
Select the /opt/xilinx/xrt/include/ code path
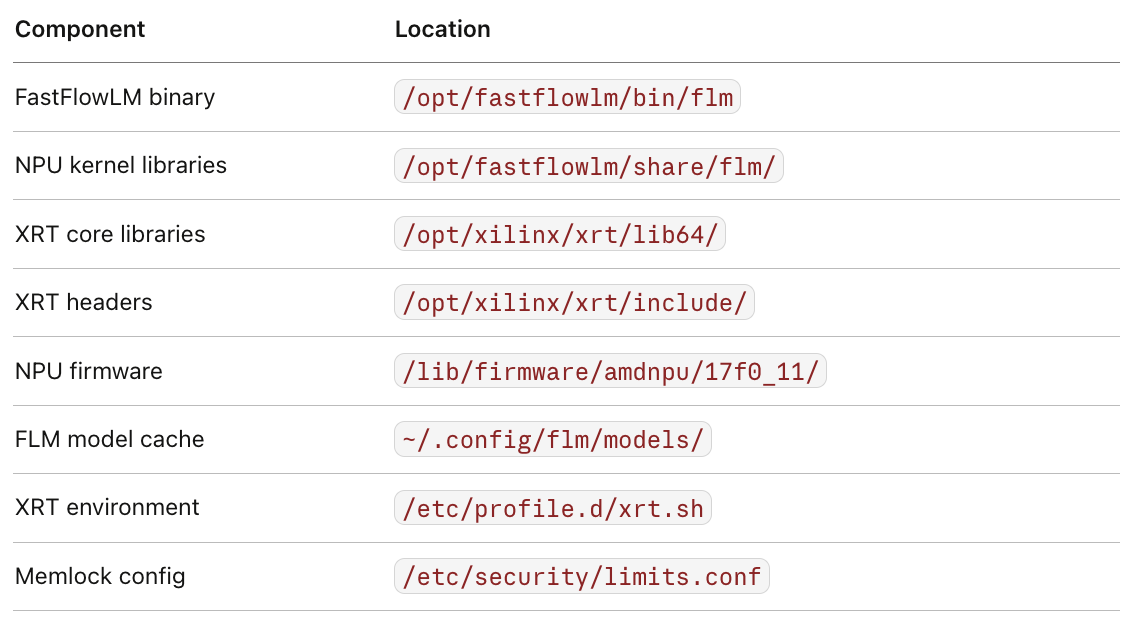(574, 302)
